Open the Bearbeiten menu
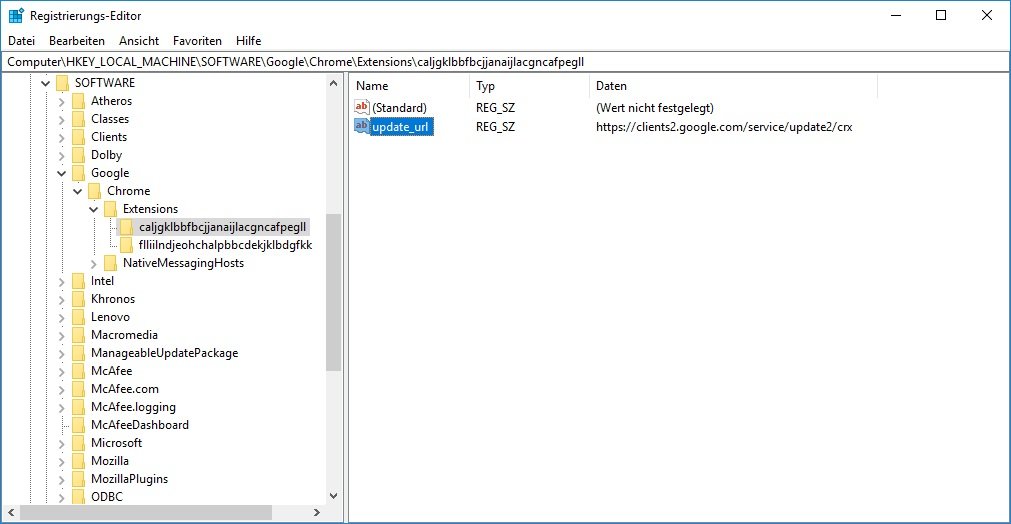The height and width of the screenshot is (524, 1011). click(x=77, y=41)
